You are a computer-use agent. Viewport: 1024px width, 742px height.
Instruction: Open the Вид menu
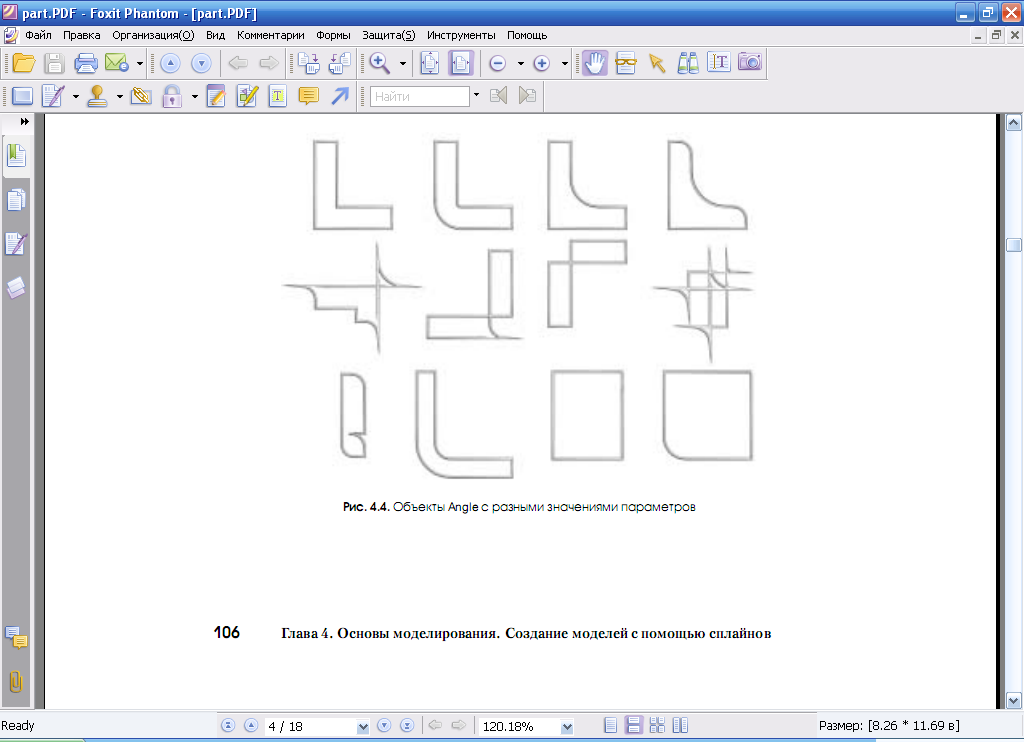[x=216, y=35]
